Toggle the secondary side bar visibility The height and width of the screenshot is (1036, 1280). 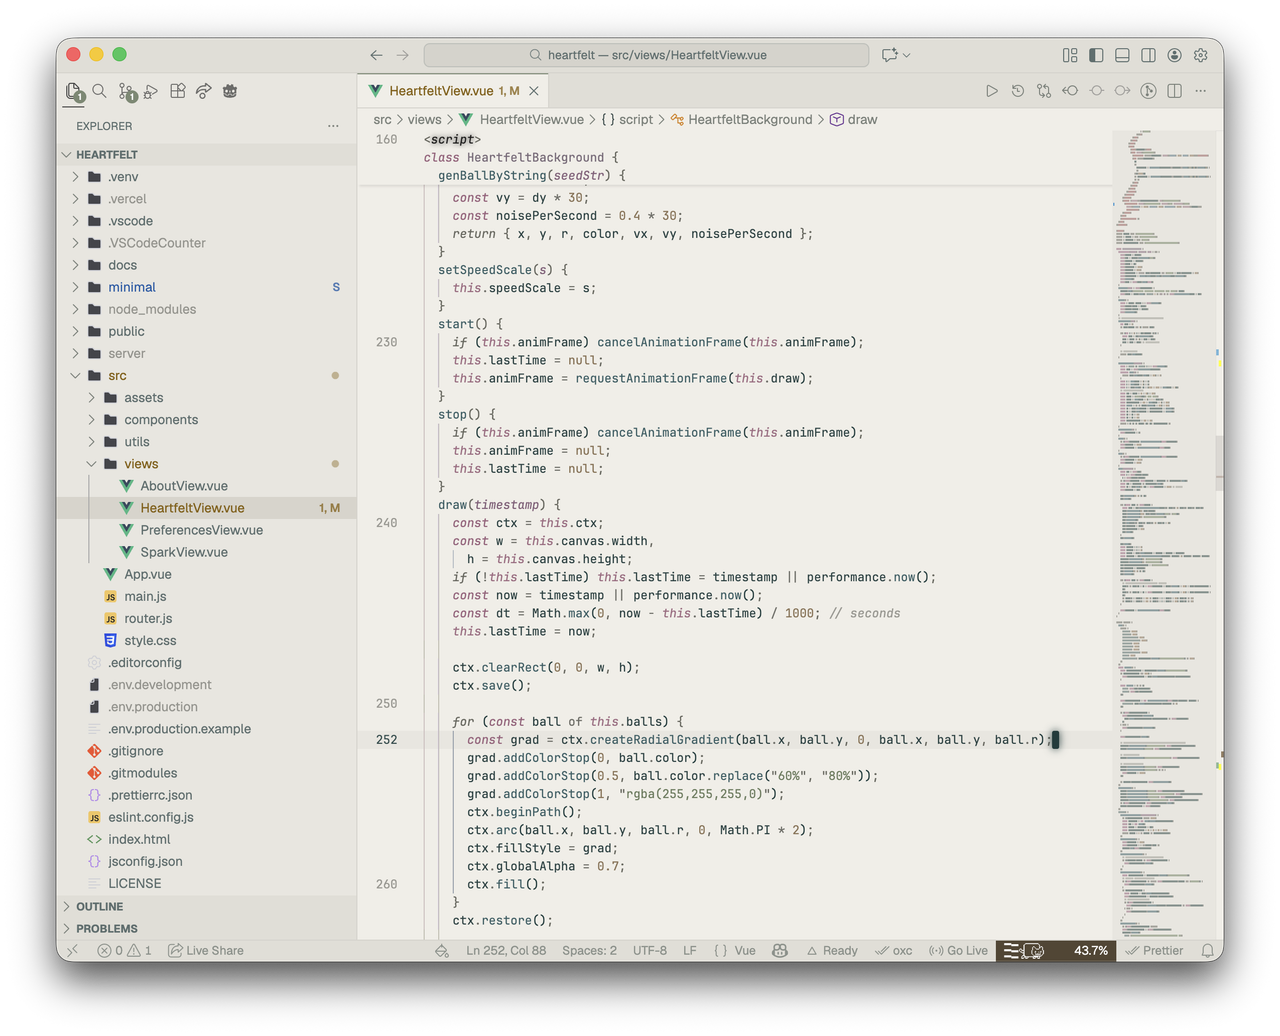tap(1148, 55)
